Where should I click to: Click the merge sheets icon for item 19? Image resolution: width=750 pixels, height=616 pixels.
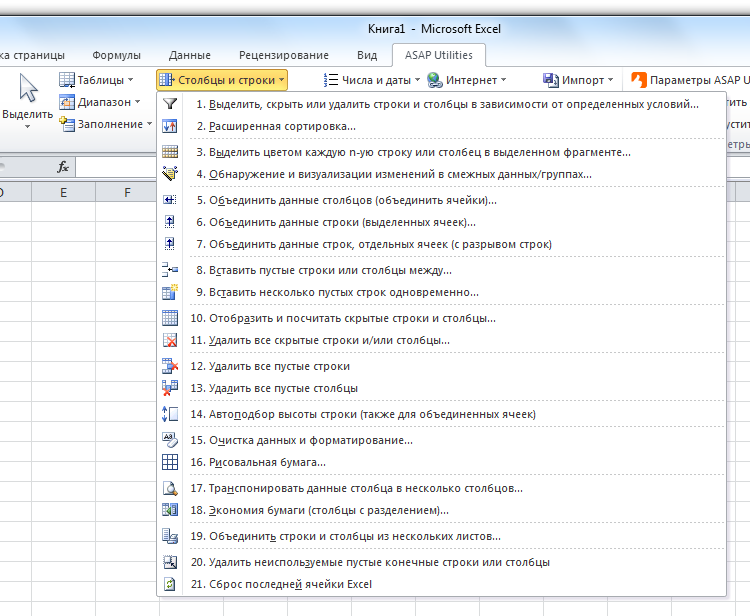click(x=170, y=536)
